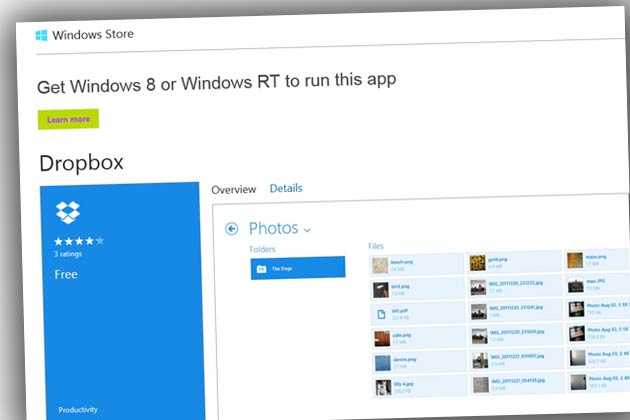630x420 pixels.
Task: Click the Windows Store logo icon
Action: tap(41, 35)
